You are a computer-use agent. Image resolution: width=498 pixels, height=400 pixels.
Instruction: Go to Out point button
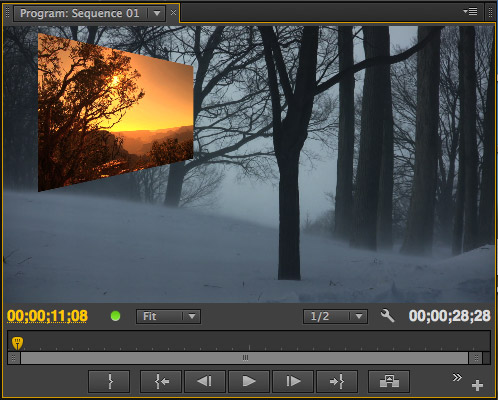(x=337, y=381)
